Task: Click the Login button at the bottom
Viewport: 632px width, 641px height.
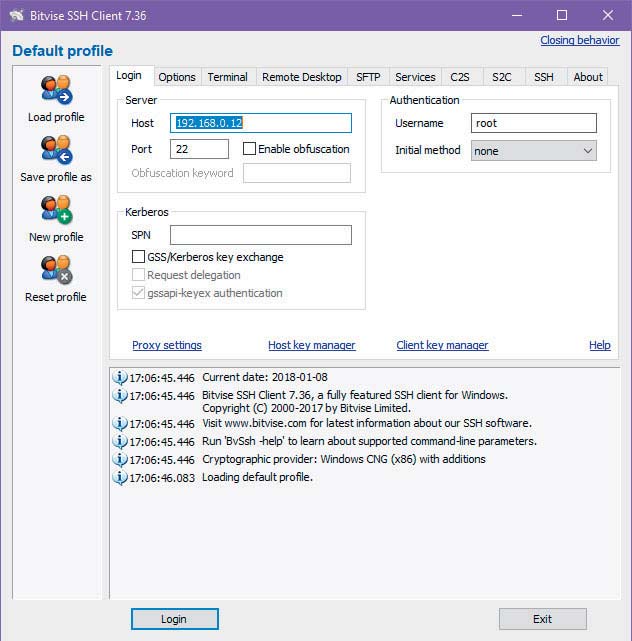Action: (175, 619)
